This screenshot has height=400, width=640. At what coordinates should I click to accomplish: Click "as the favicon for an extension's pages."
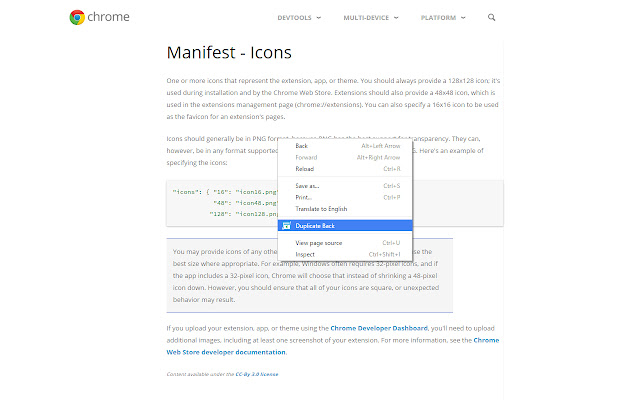coord(226,117)
